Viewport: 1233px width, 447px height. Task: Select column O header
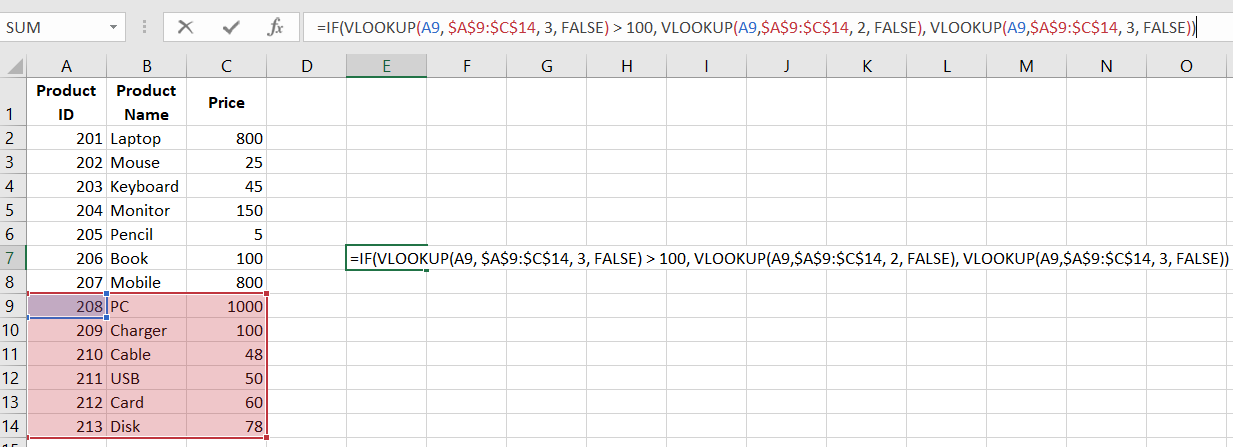click(1186, 67)
